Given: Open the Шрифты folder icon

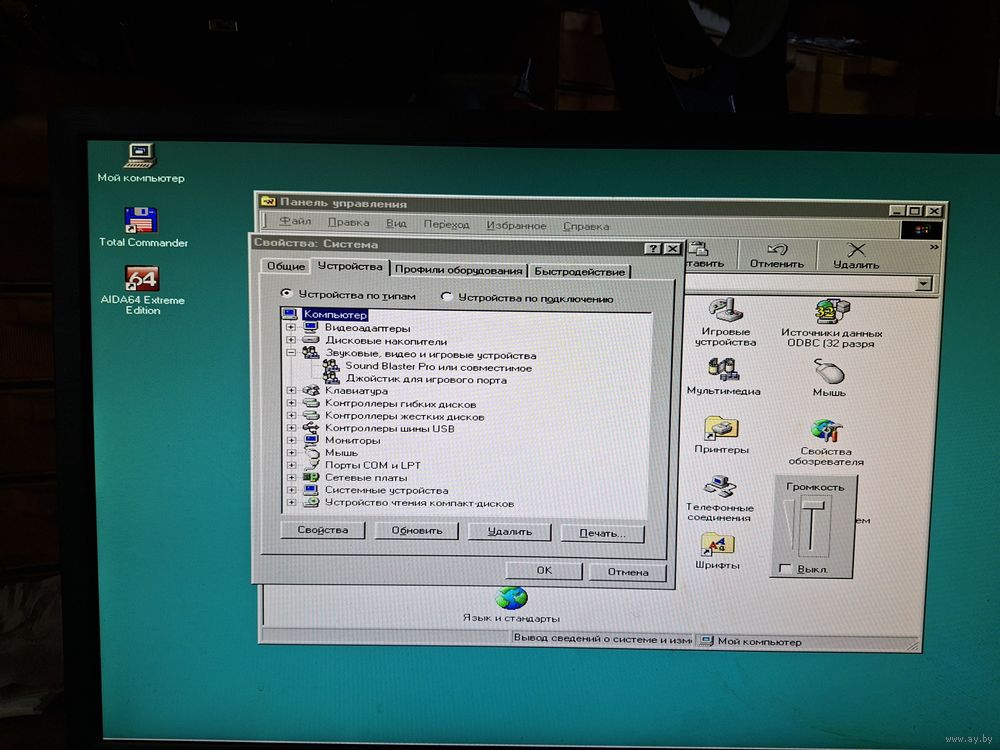Looking at the screenshot, I should pos(717,546).
